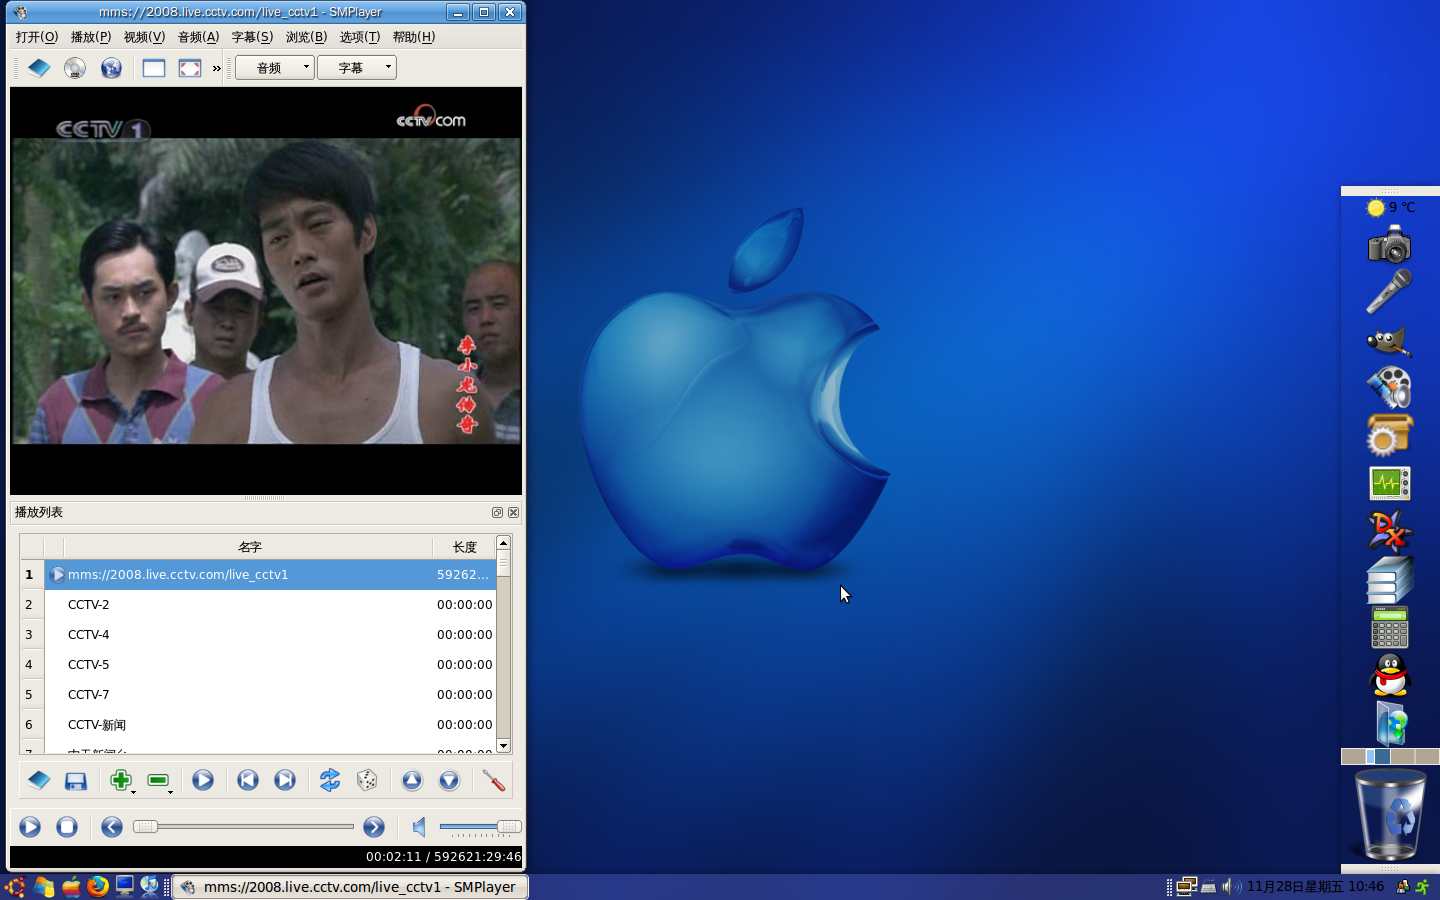Viewport: 1440px width, 900px height.
Task: Launch Firefox from the taskbar
Action: click(98, 887)
